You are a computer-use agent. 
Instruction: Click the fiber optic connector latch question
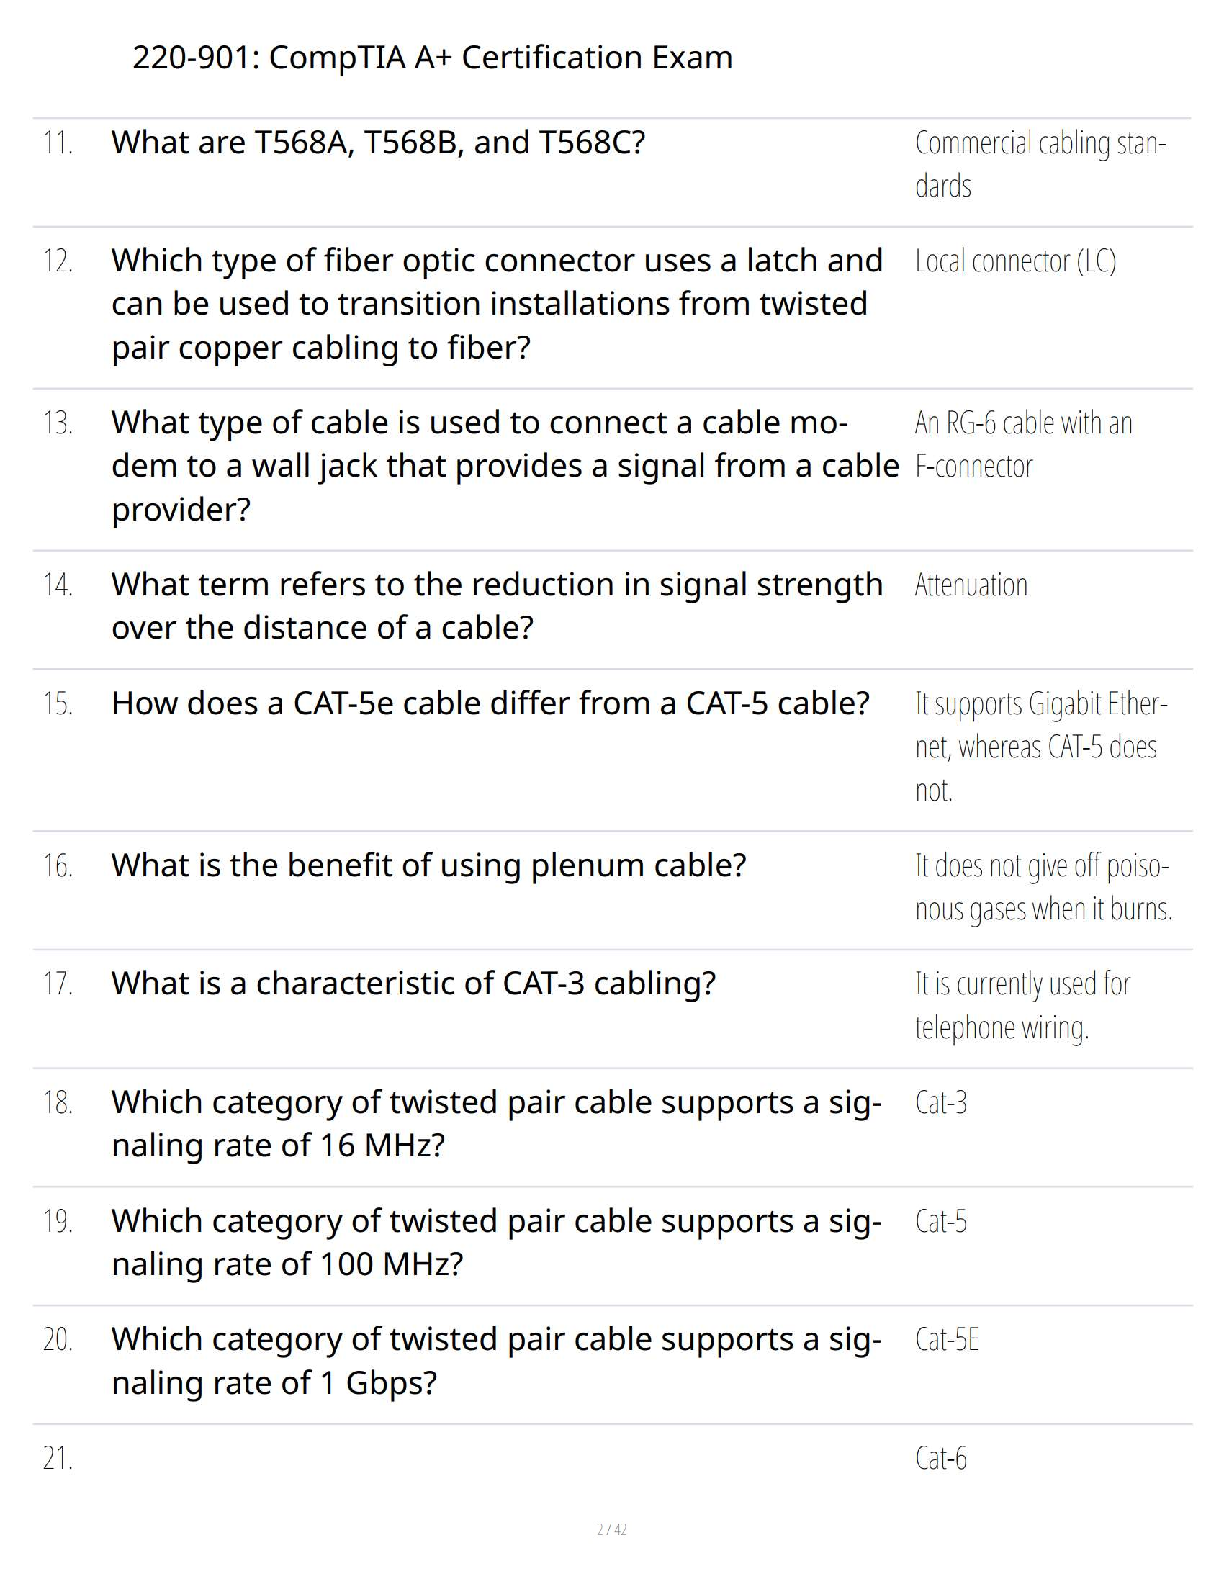click(x=496, y=304)
